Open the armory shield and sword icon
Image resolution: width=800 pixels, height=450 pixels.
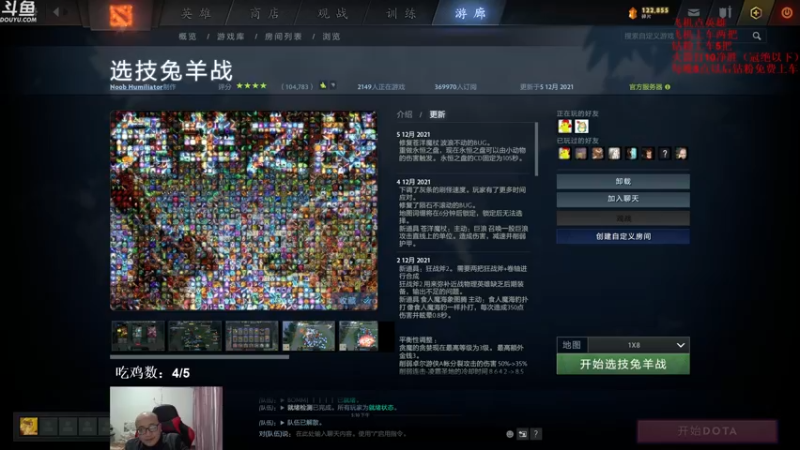tap(725, 12)
